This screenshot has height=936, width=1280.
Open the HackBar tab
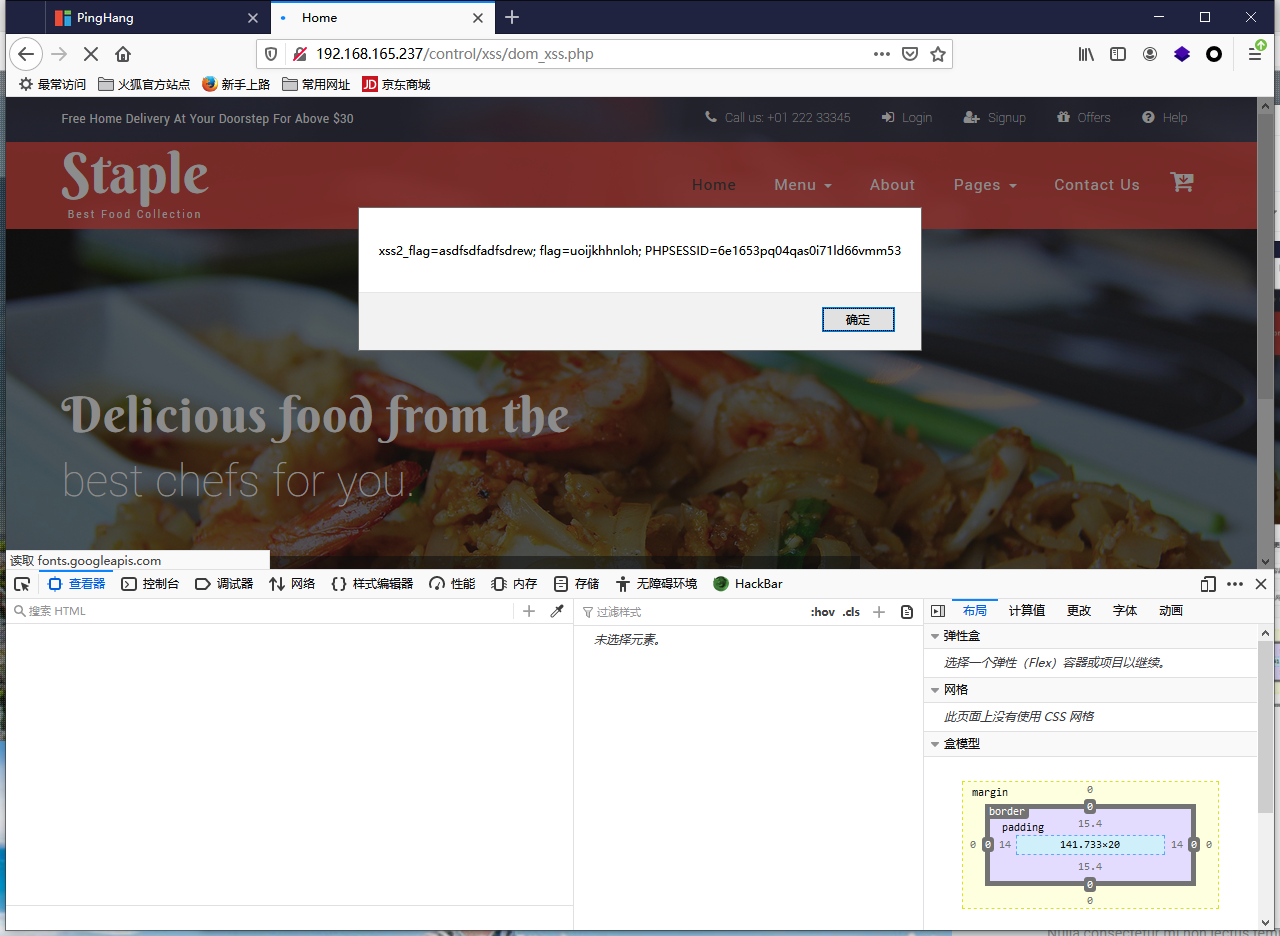(x=748, y=584)
